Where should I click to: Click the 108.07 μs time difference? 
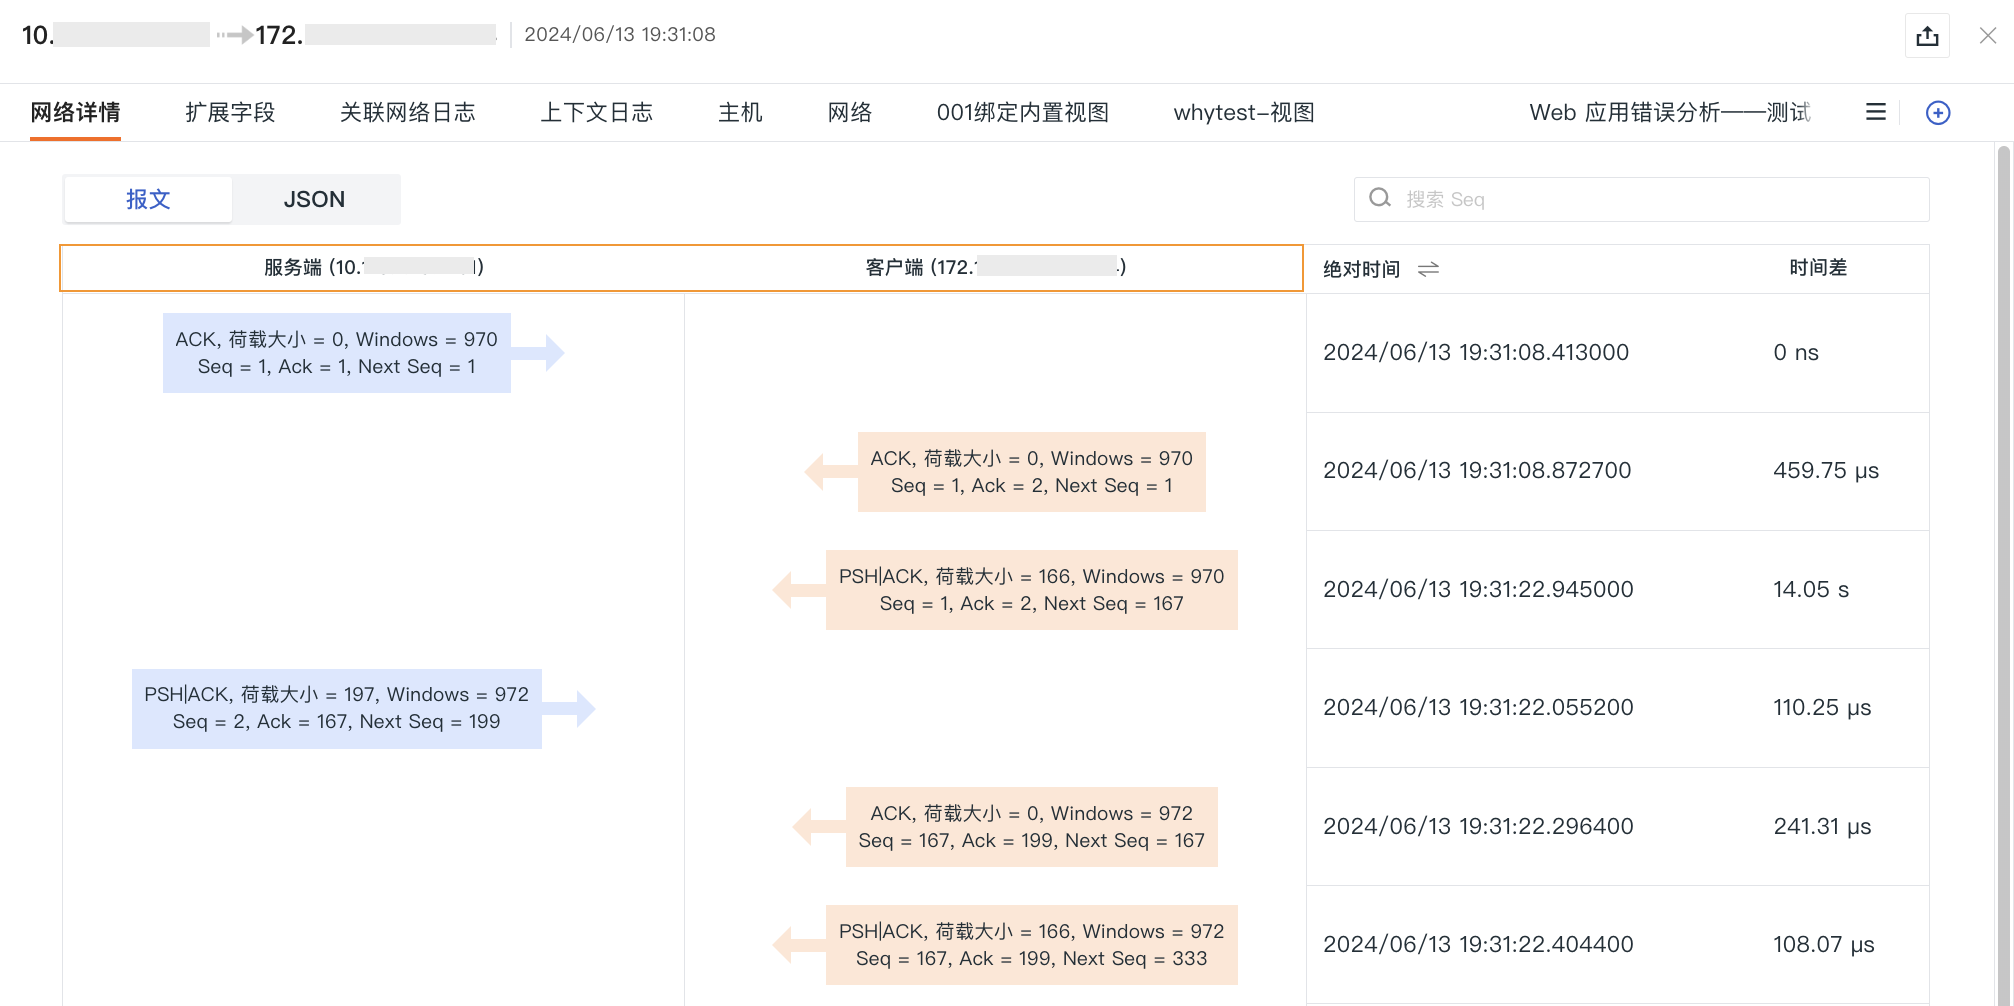click(x=1824, y=944)
